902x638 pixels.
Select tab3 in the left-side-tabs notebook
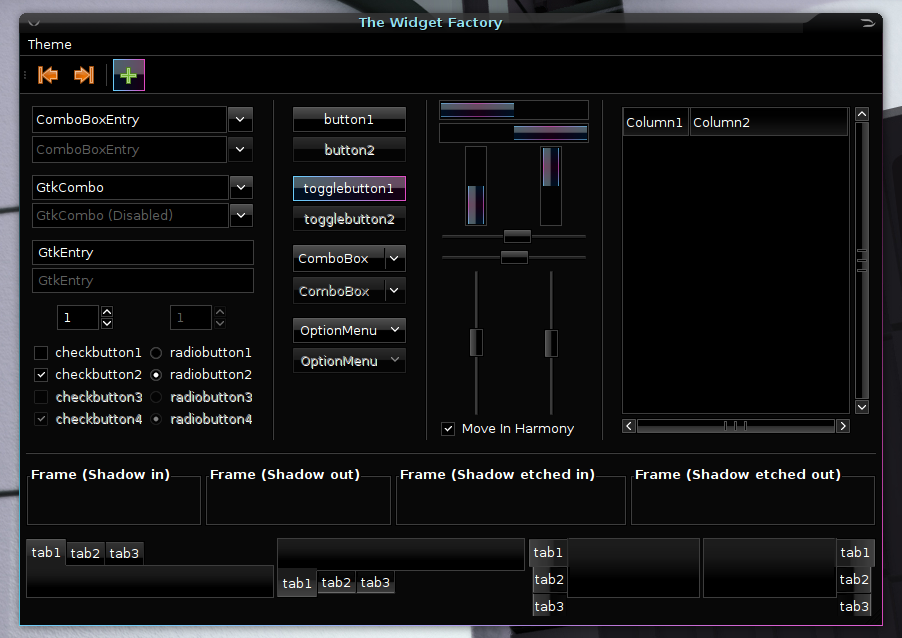tap(549, 606)
